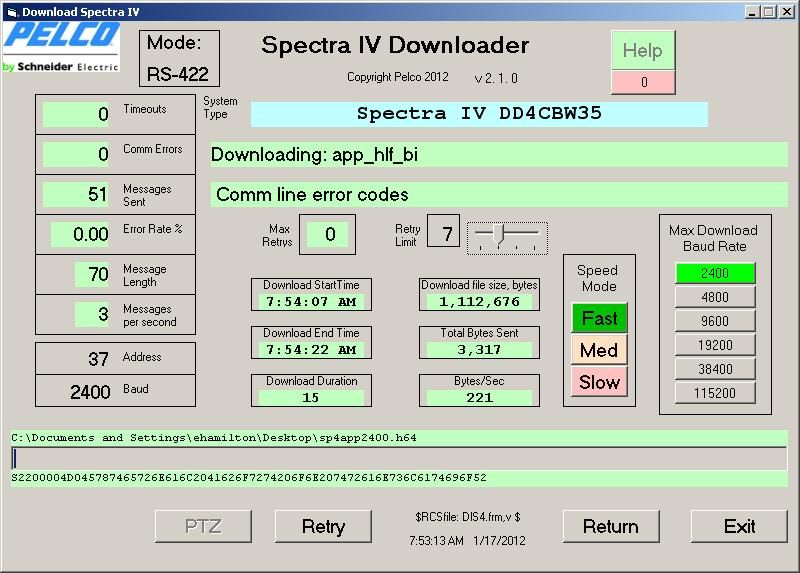Viewport: 800px width, 573px height.
Task: Select the Med speed mode
Action: tap(599, 350)
